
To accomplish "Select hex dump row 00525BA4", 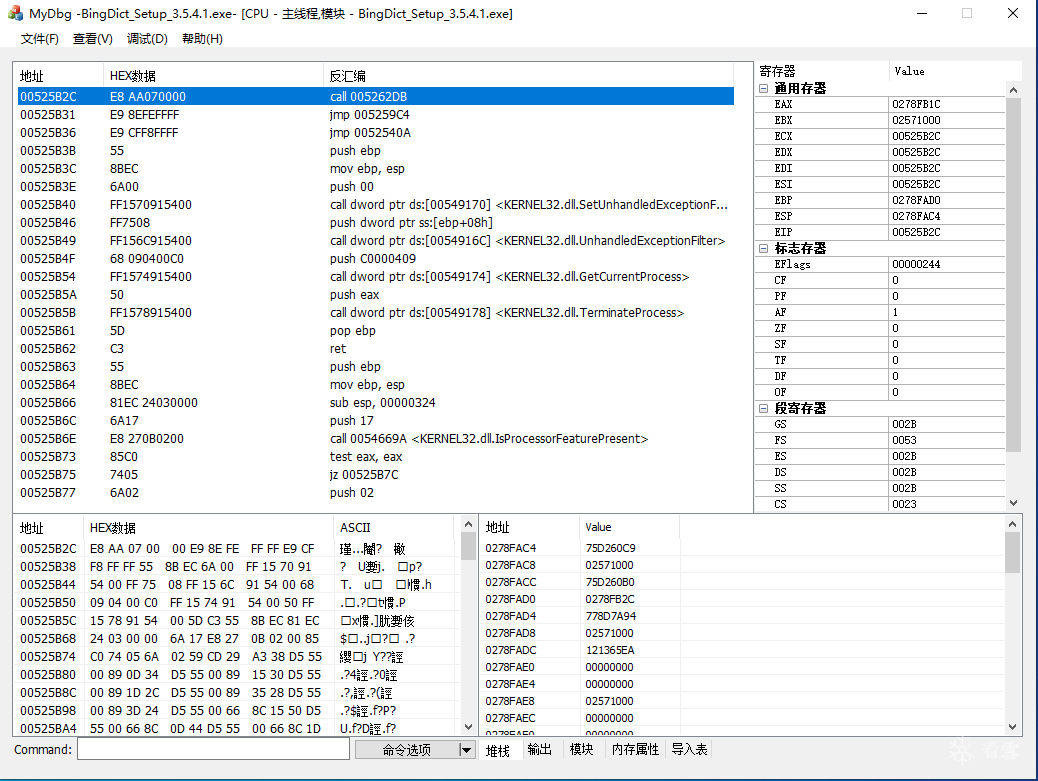I will tap(238, 728).
